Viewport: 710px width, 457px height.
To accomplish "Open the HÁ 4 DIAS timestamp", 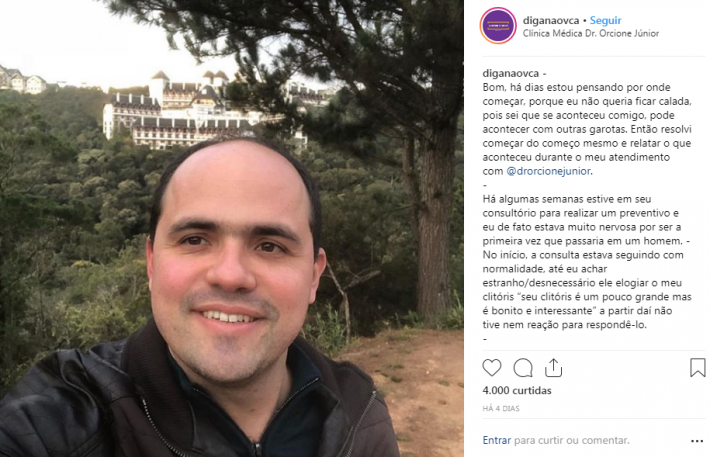I will (501, 409).
